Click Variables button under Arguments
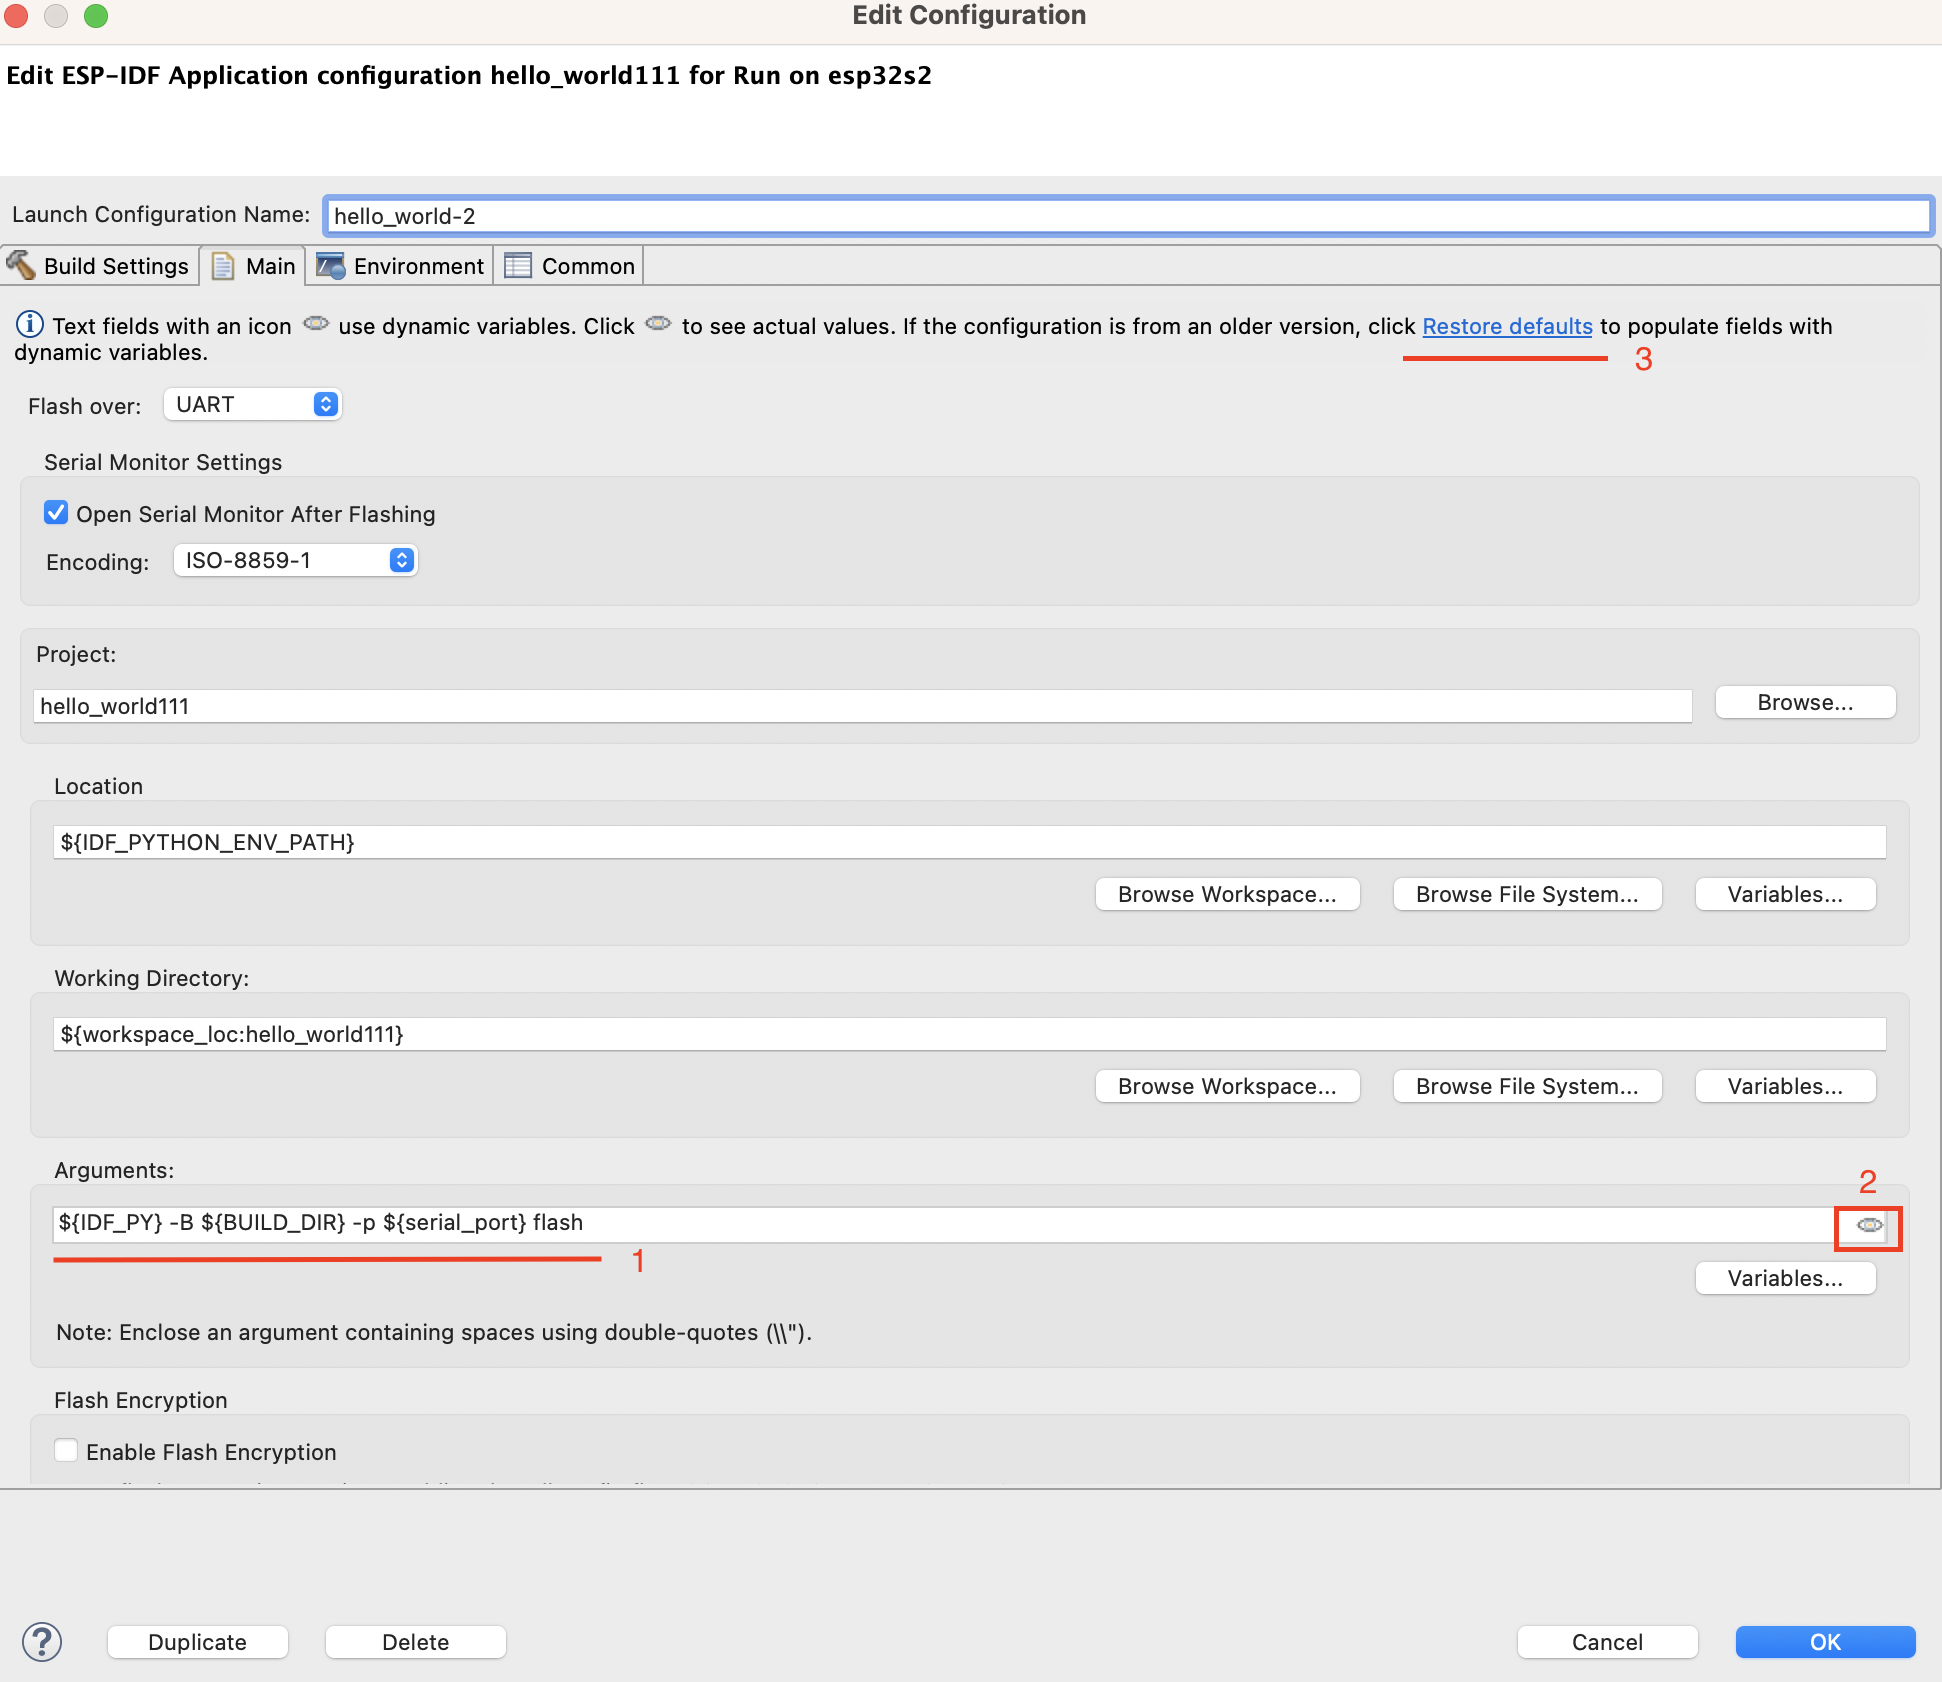The height and width of the screenshot is (1682, 1942). pyautogui.click(x=1784, y=1278)
